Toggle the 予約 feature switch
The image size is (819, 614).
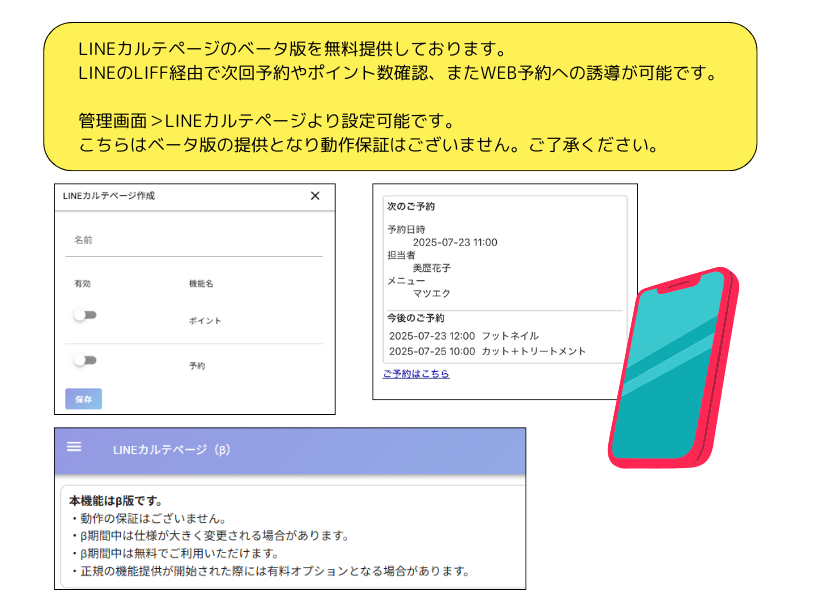coord(85,360)
